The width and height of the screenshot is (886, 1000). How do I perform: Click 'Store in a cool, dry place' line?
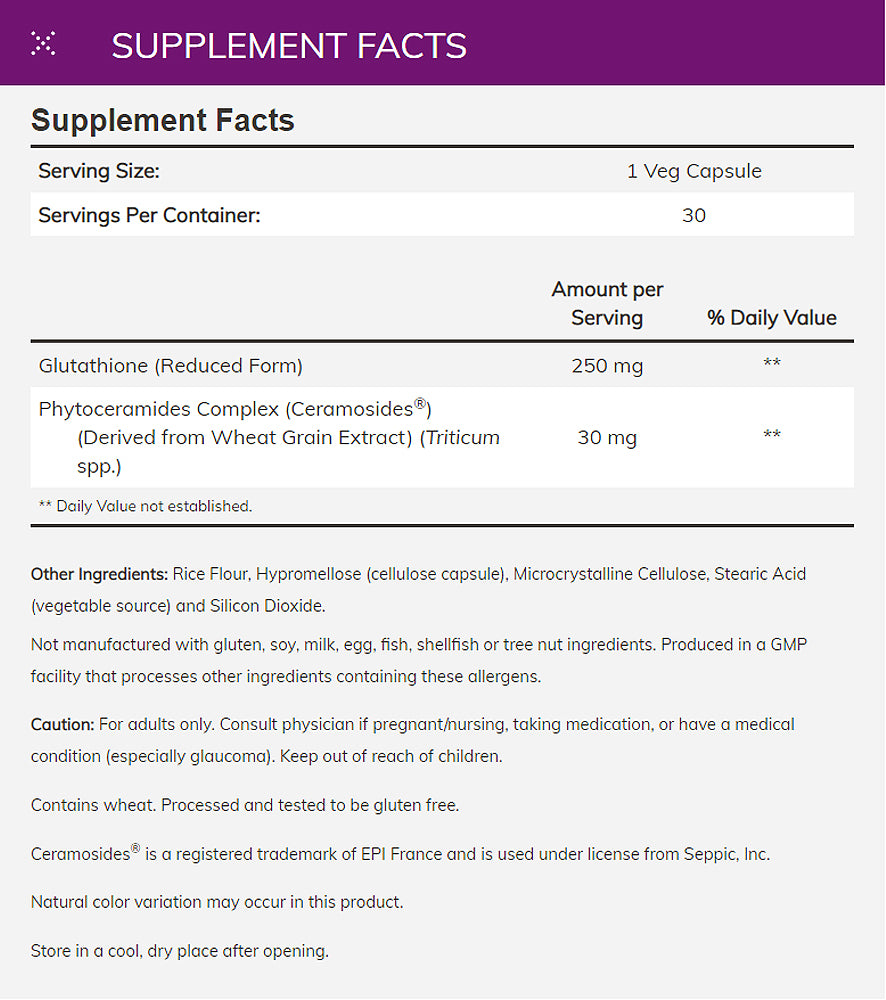point(180,951)
